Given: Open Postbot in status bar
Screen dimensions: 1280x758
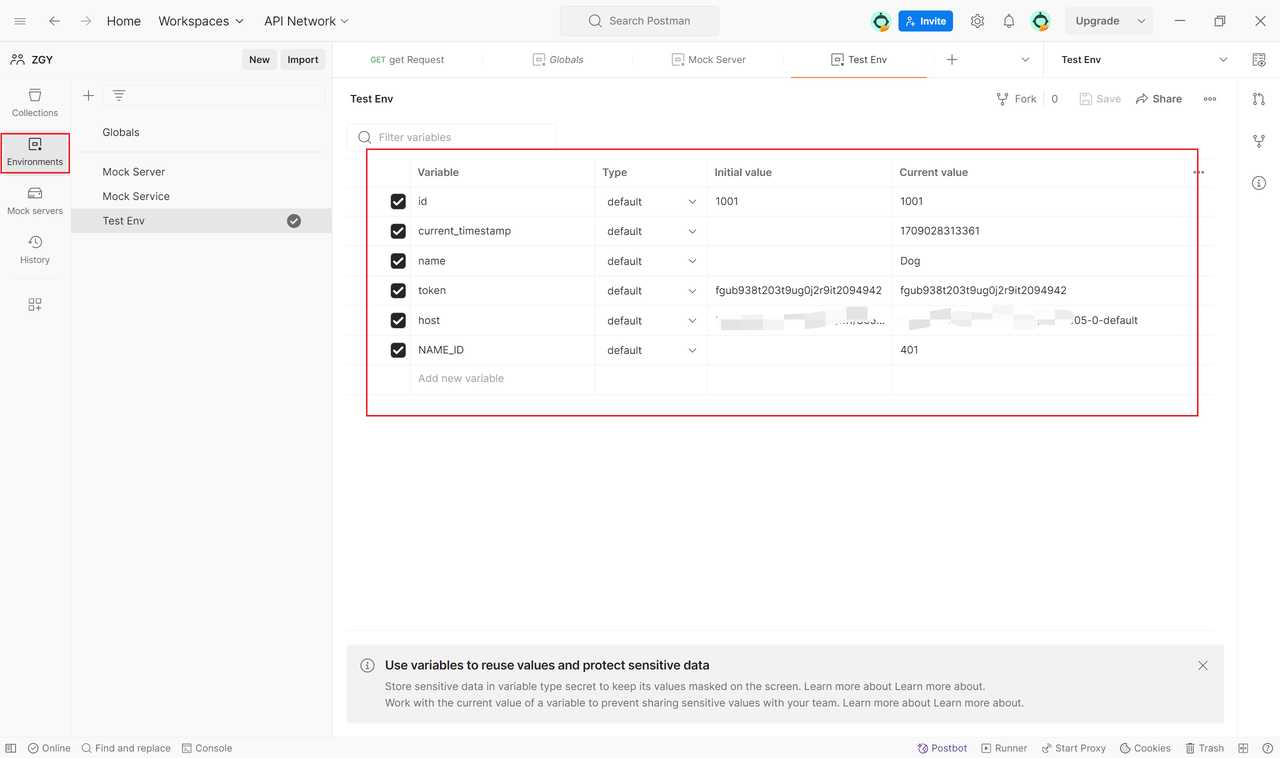Looking at the screenshot, I should tap(943, 748).
